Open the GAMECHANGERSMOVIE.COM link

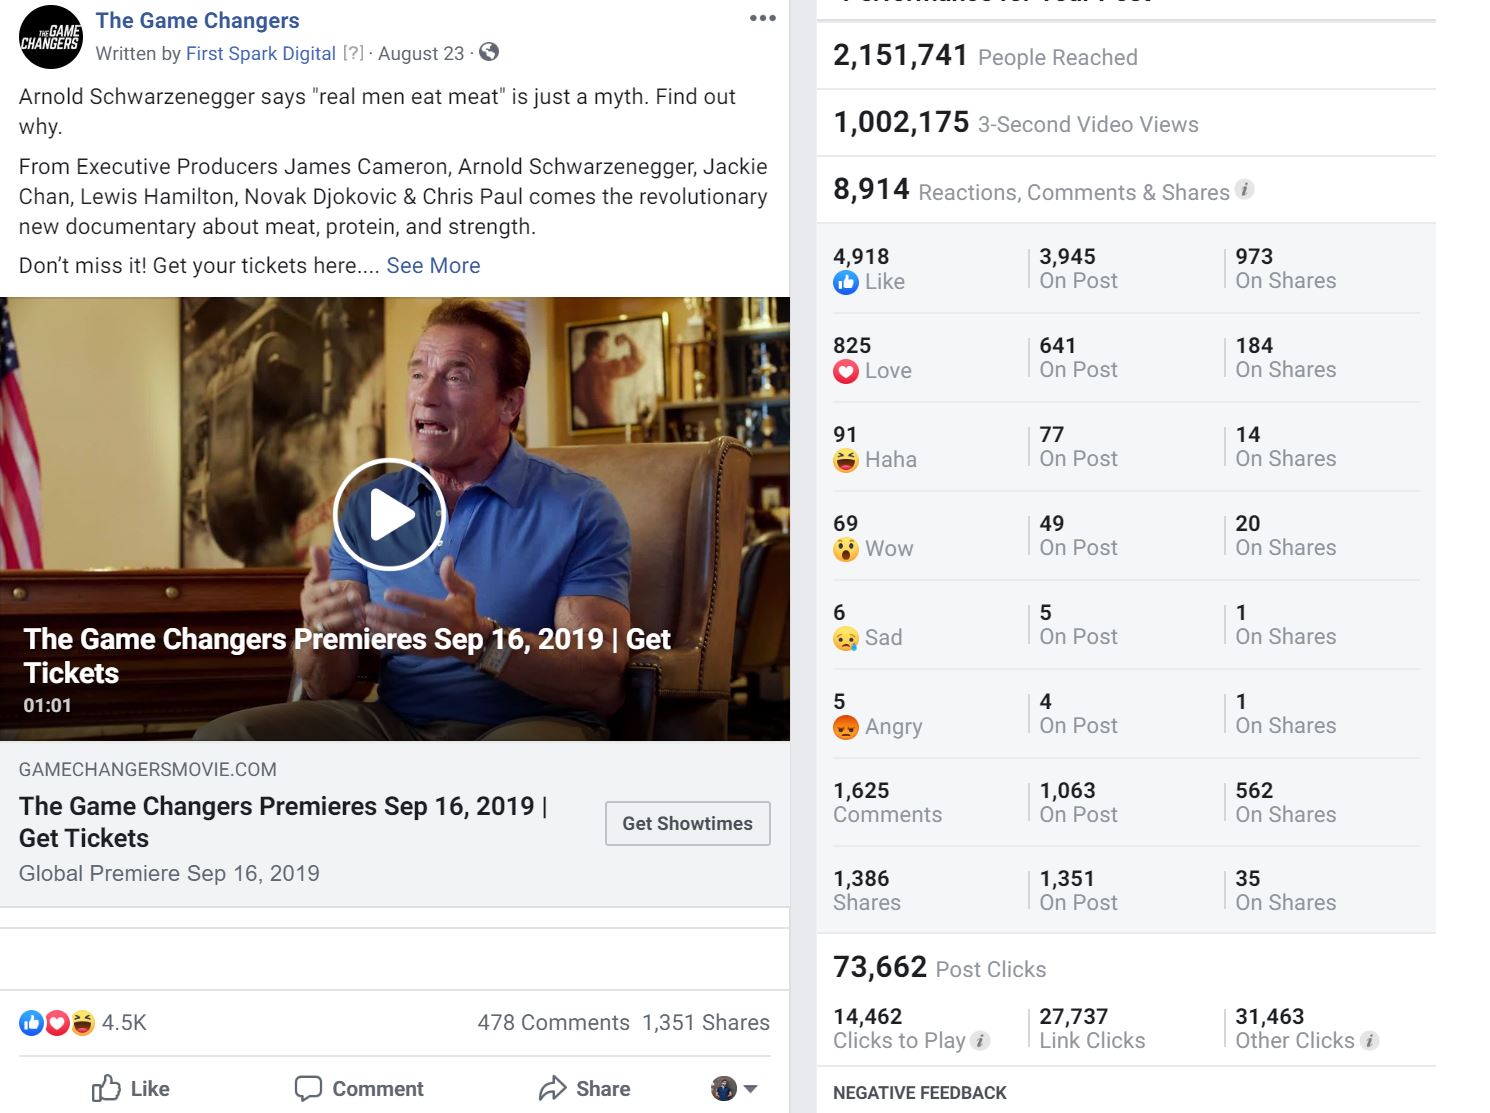click(x=148, y=770)
